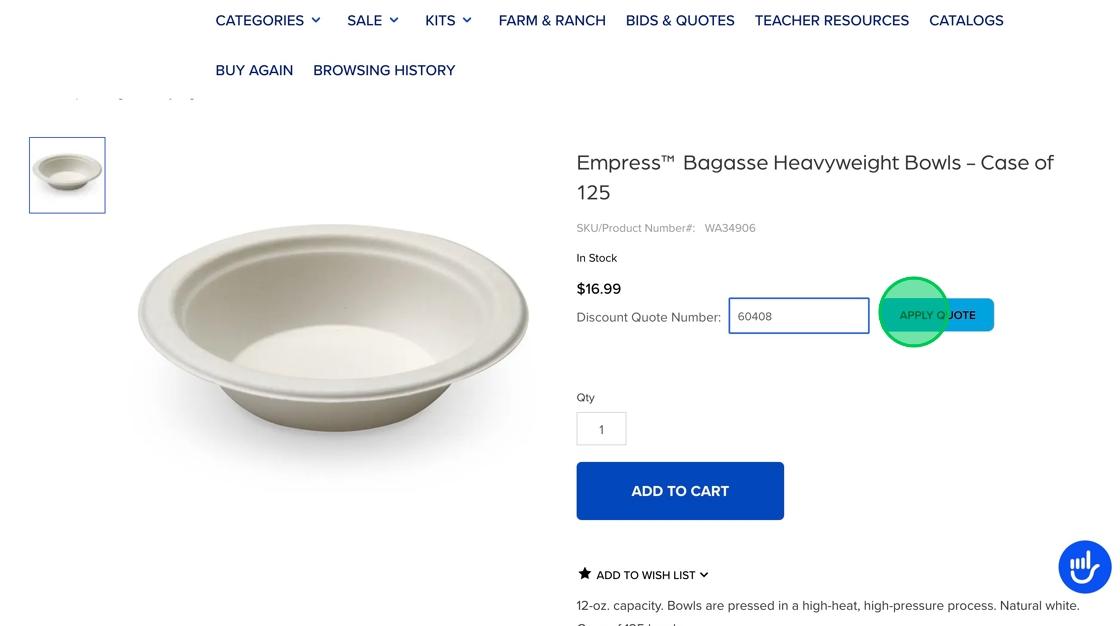Expand the Kits dropdown menu
The image size is (1120, 626).
(x=448, y=20)
